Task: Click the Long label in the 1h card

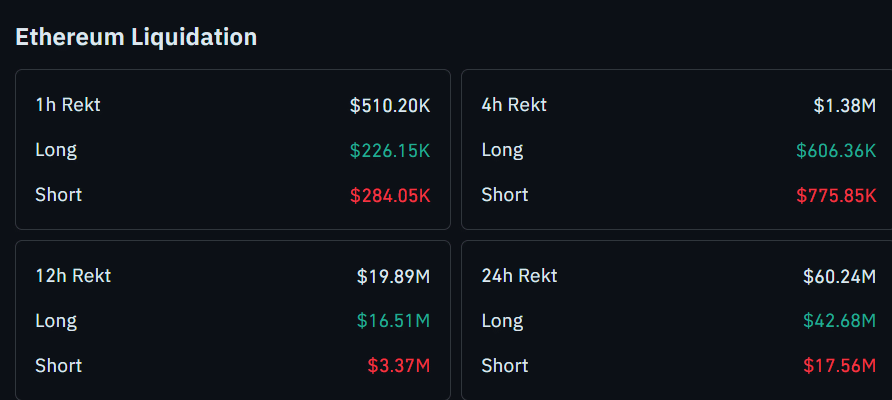Action: 56,150
